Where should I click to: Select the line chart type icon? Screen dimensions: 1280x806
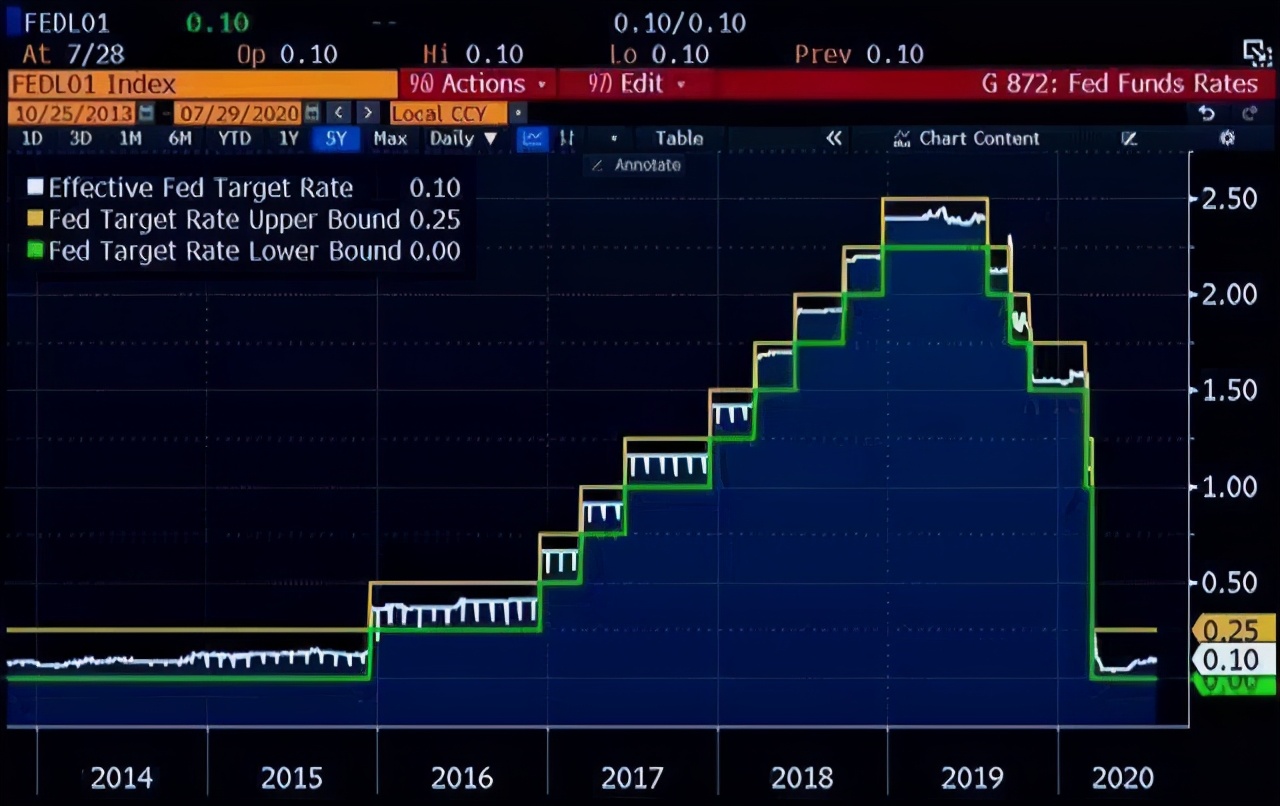[533, 139]
